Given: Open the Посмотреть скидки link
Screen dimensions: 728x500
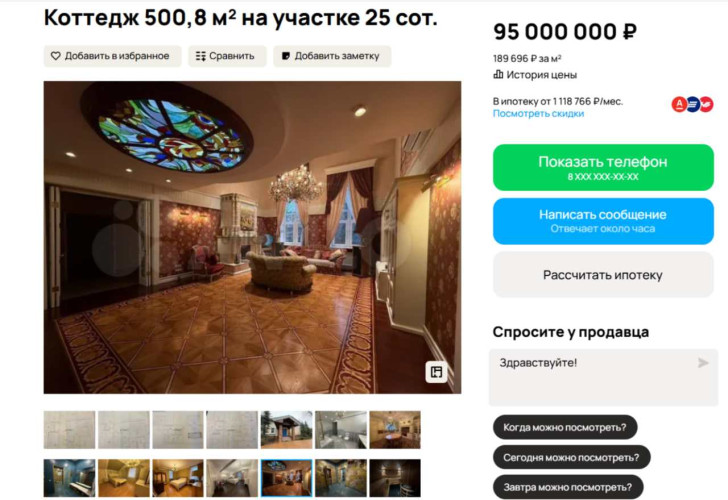Looking at the screenshot, I should 539,114.
